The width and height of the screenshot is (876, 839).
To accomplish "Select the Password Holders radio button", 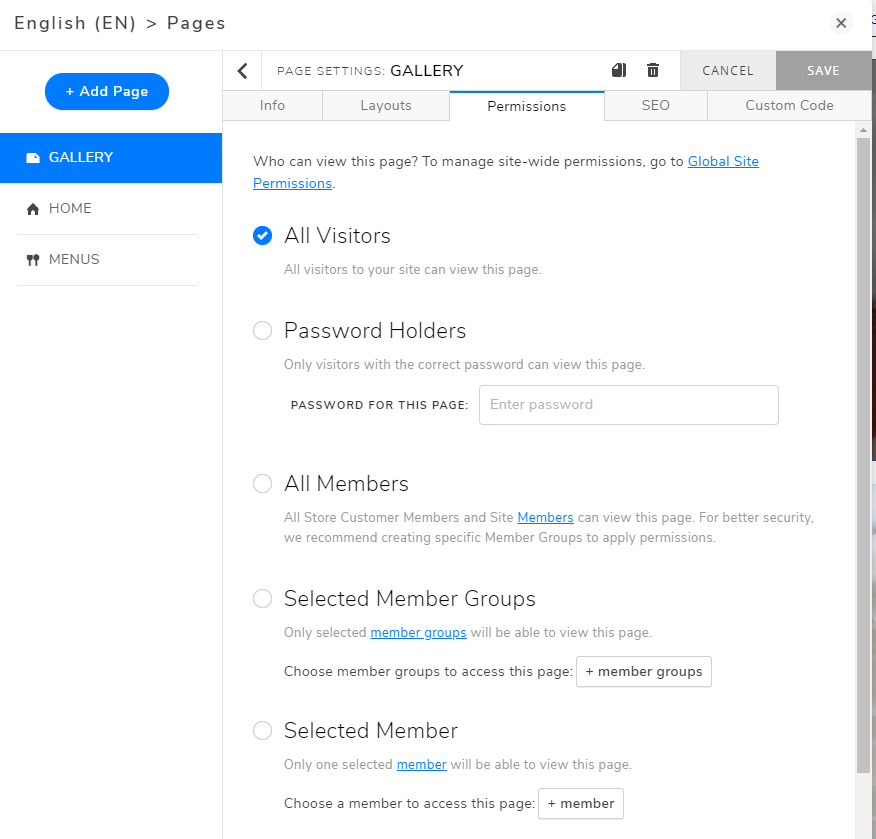I will pos(262,331).
